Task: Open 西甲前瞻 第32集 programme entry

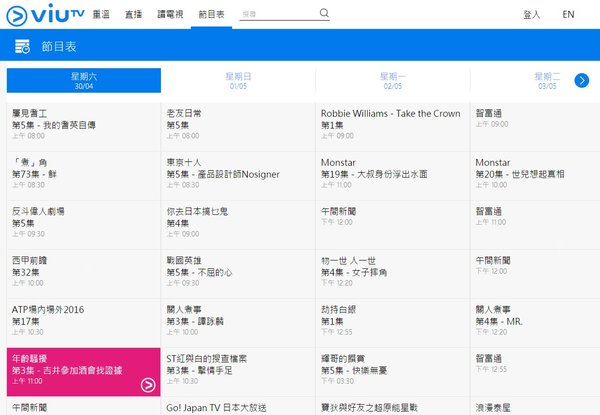Action: pyautogui.click(x=84, y=274)
